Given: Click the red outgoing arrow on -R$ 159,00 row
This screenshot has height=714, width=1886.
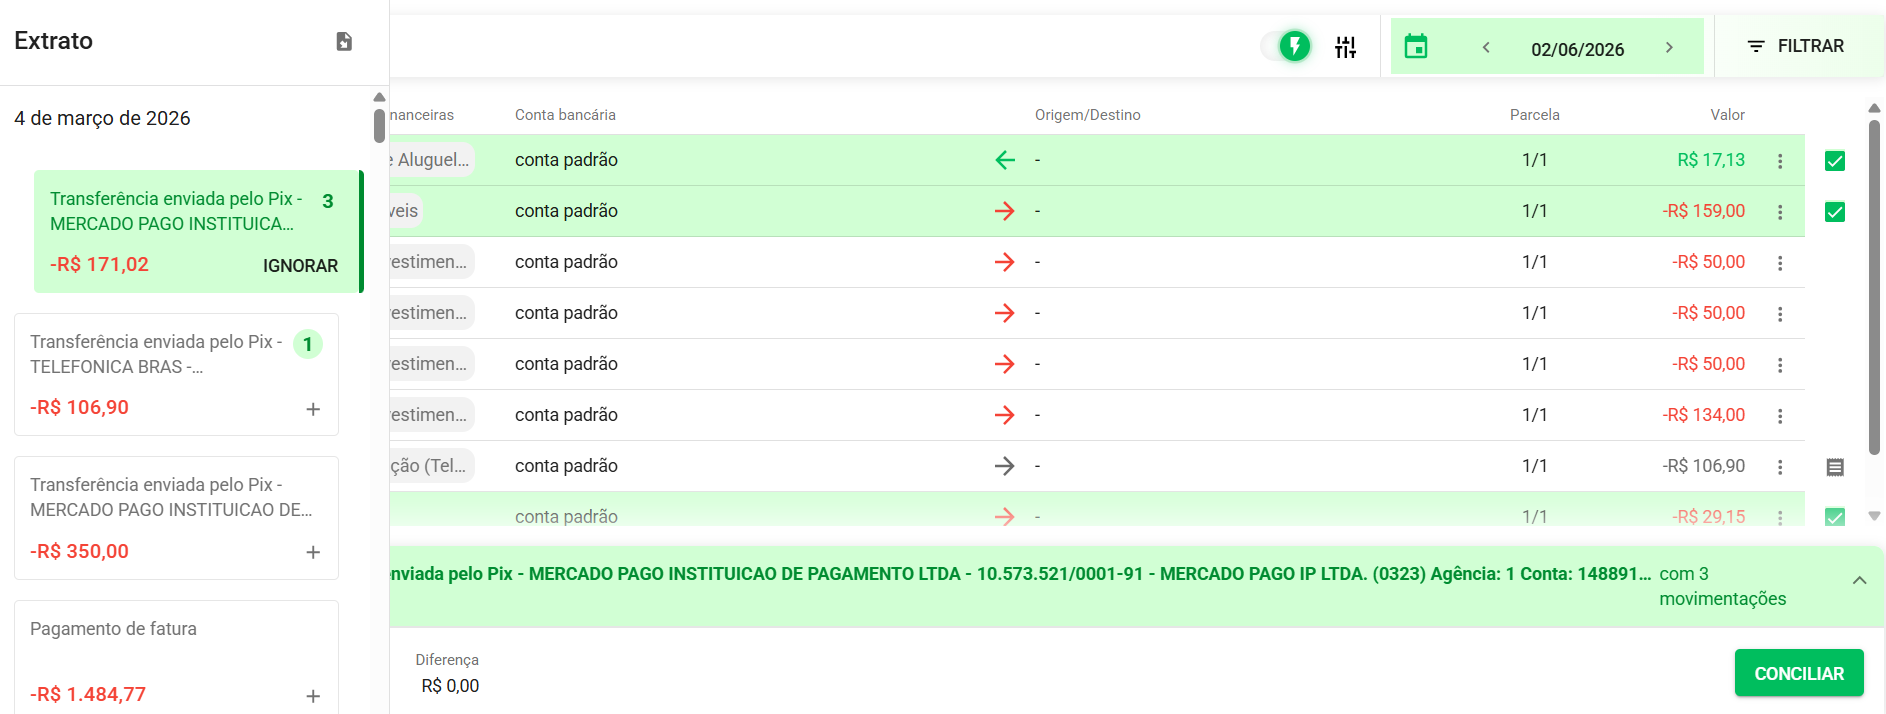Looking at the screenshot, I should [1005, 211].
